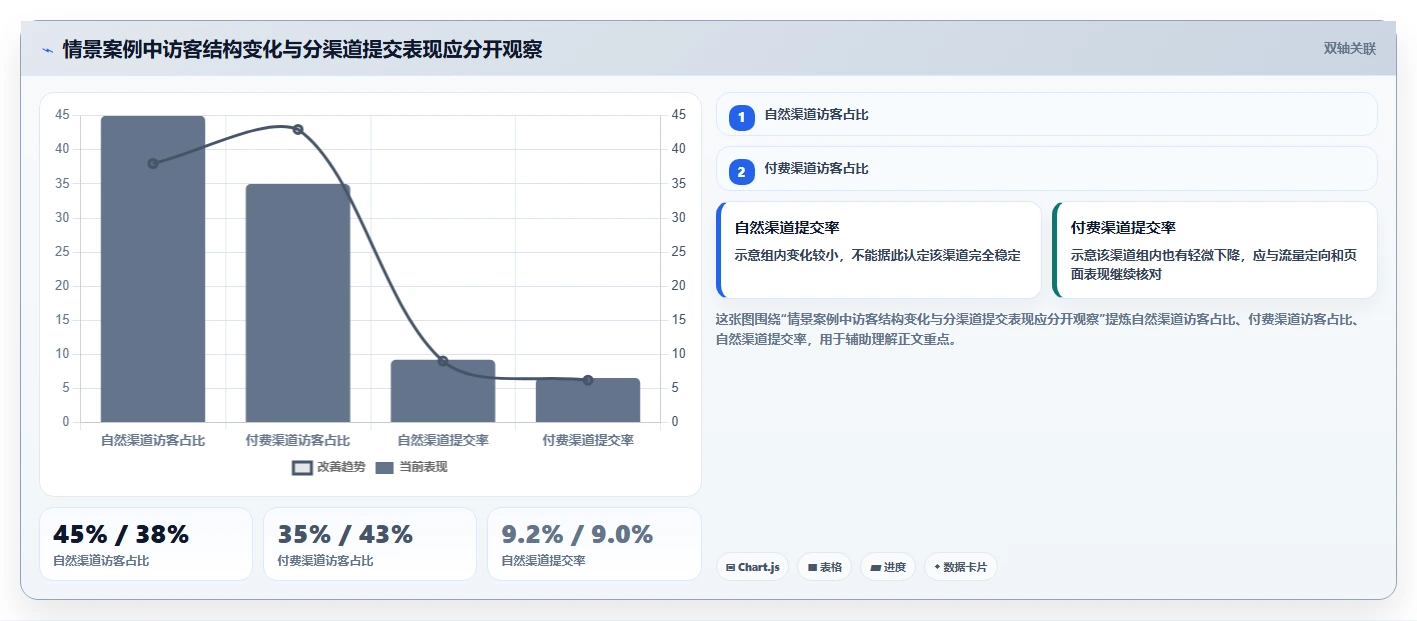Open the 自然渠道提交率 card

pos(879,250)
